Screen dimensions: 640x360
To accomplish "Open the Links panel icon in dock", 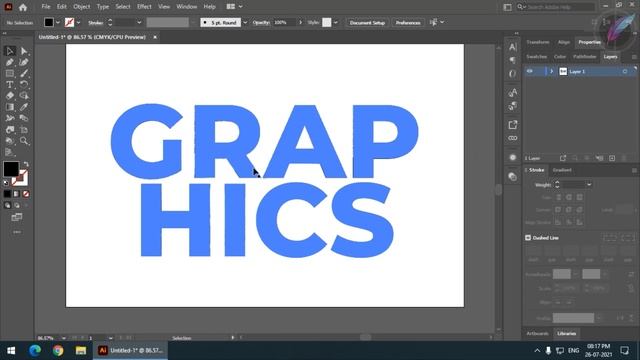I will [x=513, y=138].
